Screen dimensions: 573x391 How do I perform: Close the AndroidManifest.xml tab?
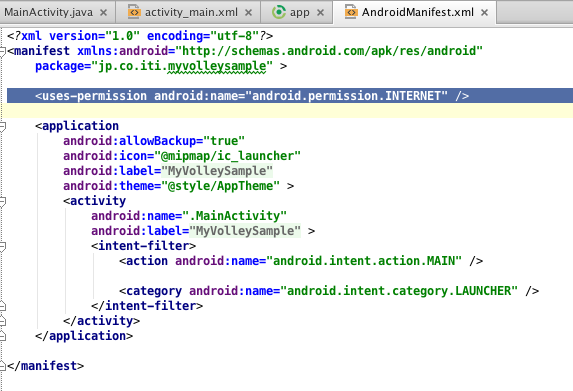coord(485,13)
